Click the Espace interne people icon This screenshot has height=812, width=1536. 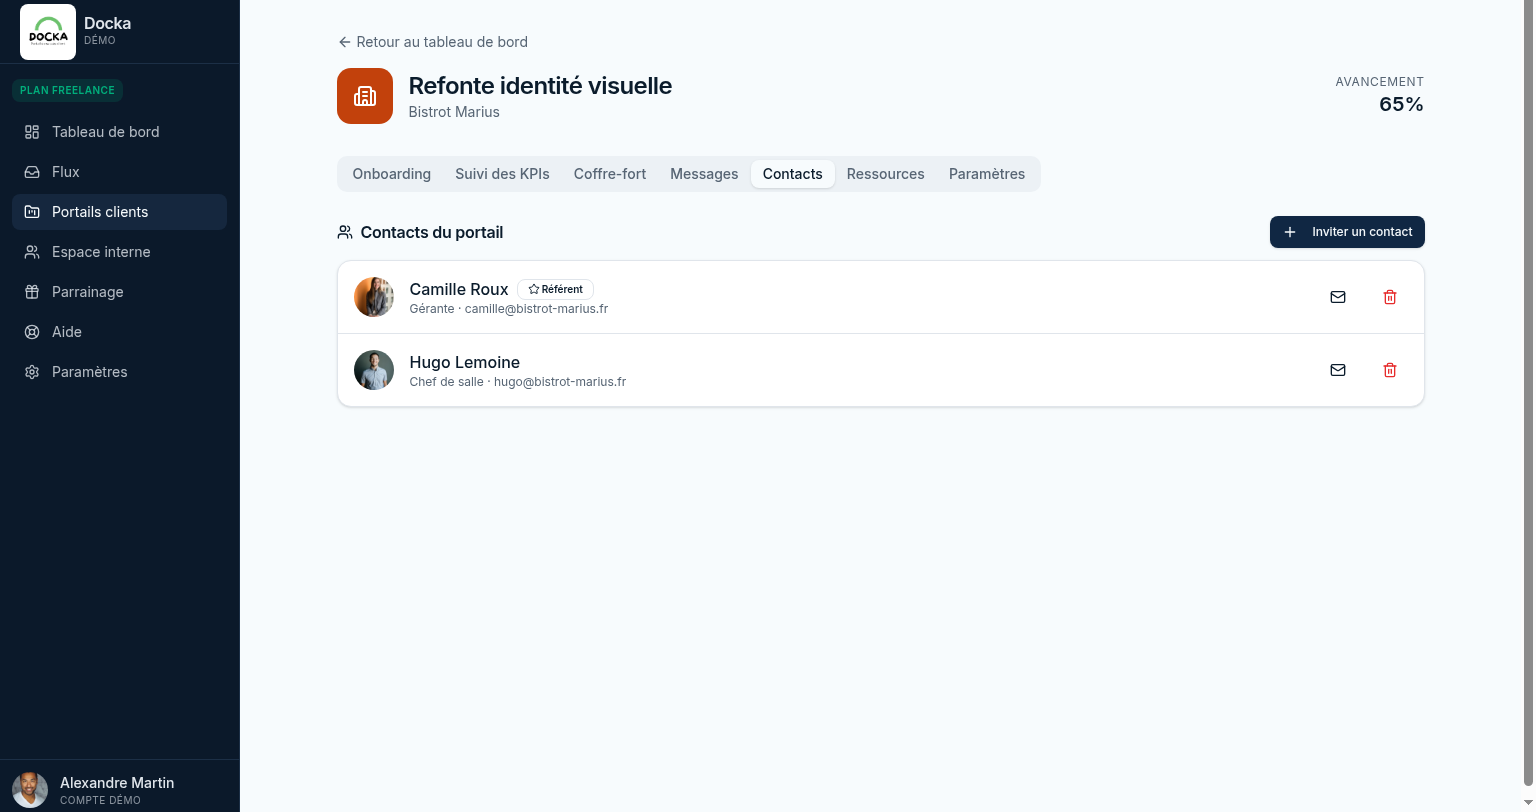(x=32, y=252)
